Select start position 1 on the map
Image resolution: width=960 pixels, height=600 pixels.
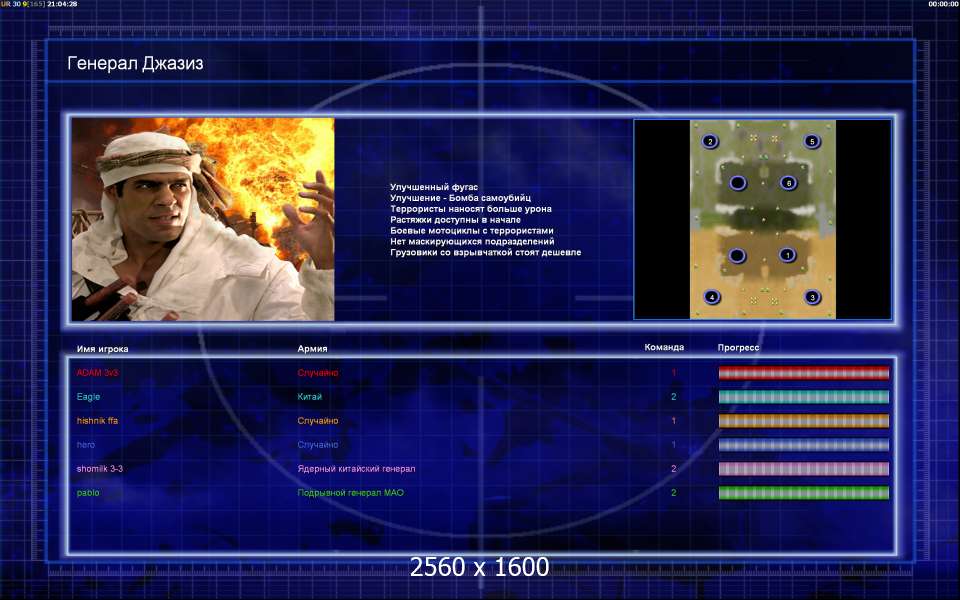click(788, 255)
